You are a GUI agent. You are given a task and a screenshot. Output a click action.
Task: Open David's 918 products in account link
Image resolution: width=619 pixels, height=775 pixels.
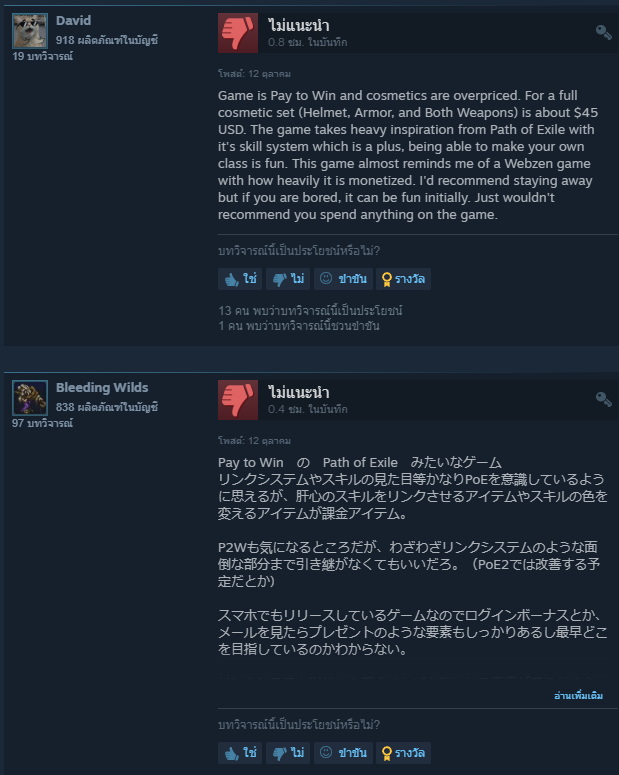click(x=107, y=40)
